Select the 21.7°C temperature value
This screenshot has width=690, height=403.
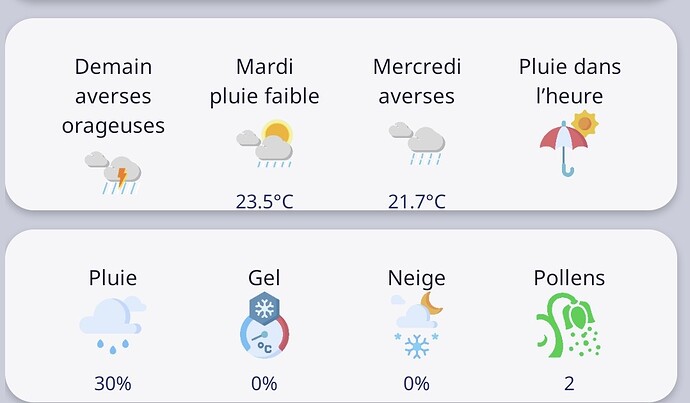[x=417, y=202]
